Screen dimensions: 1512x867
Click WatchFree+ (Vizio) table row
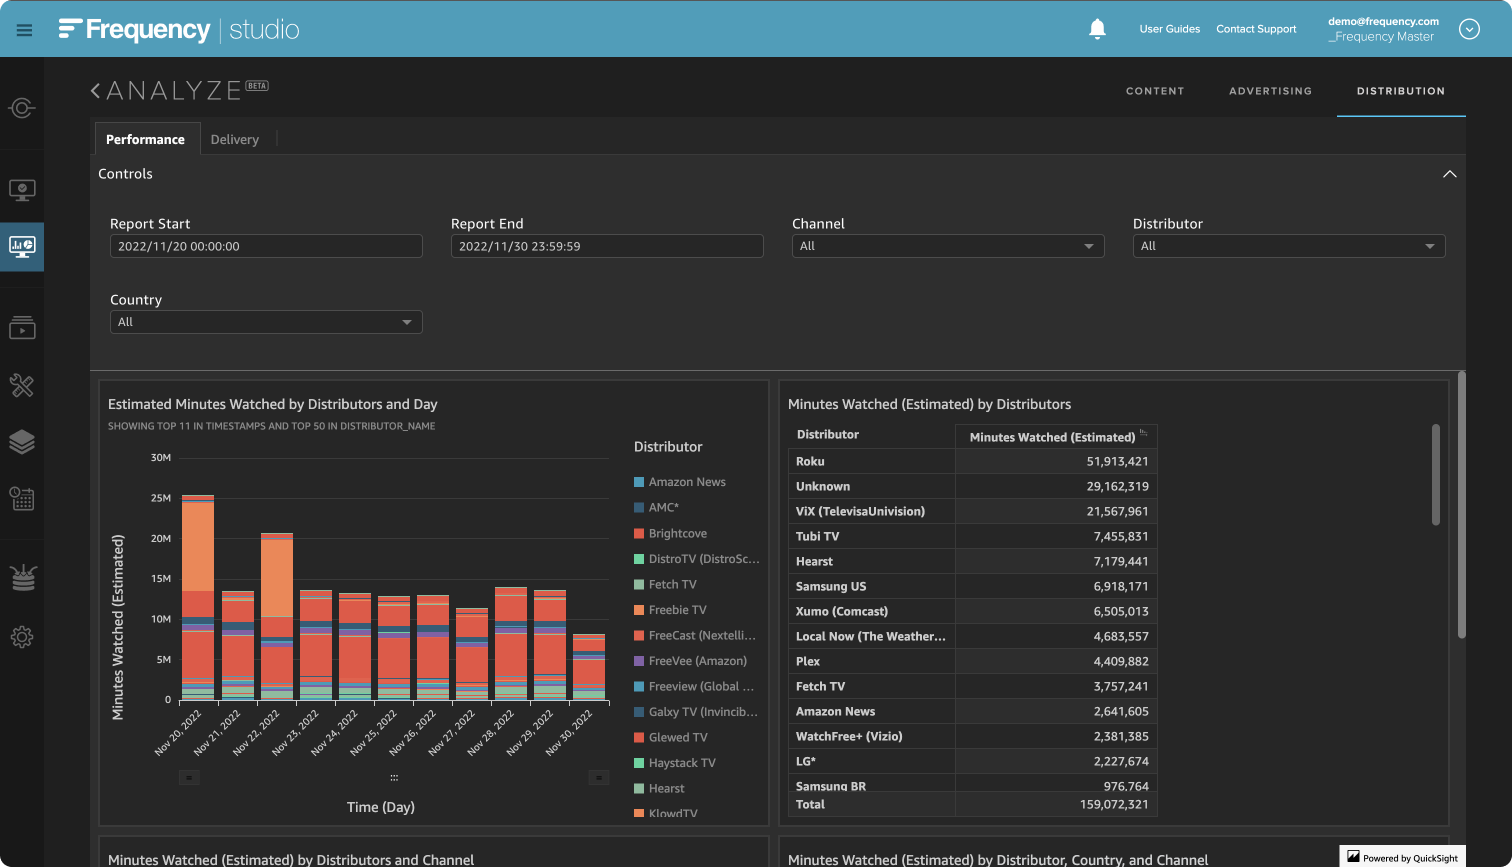[x=972, y=737]
